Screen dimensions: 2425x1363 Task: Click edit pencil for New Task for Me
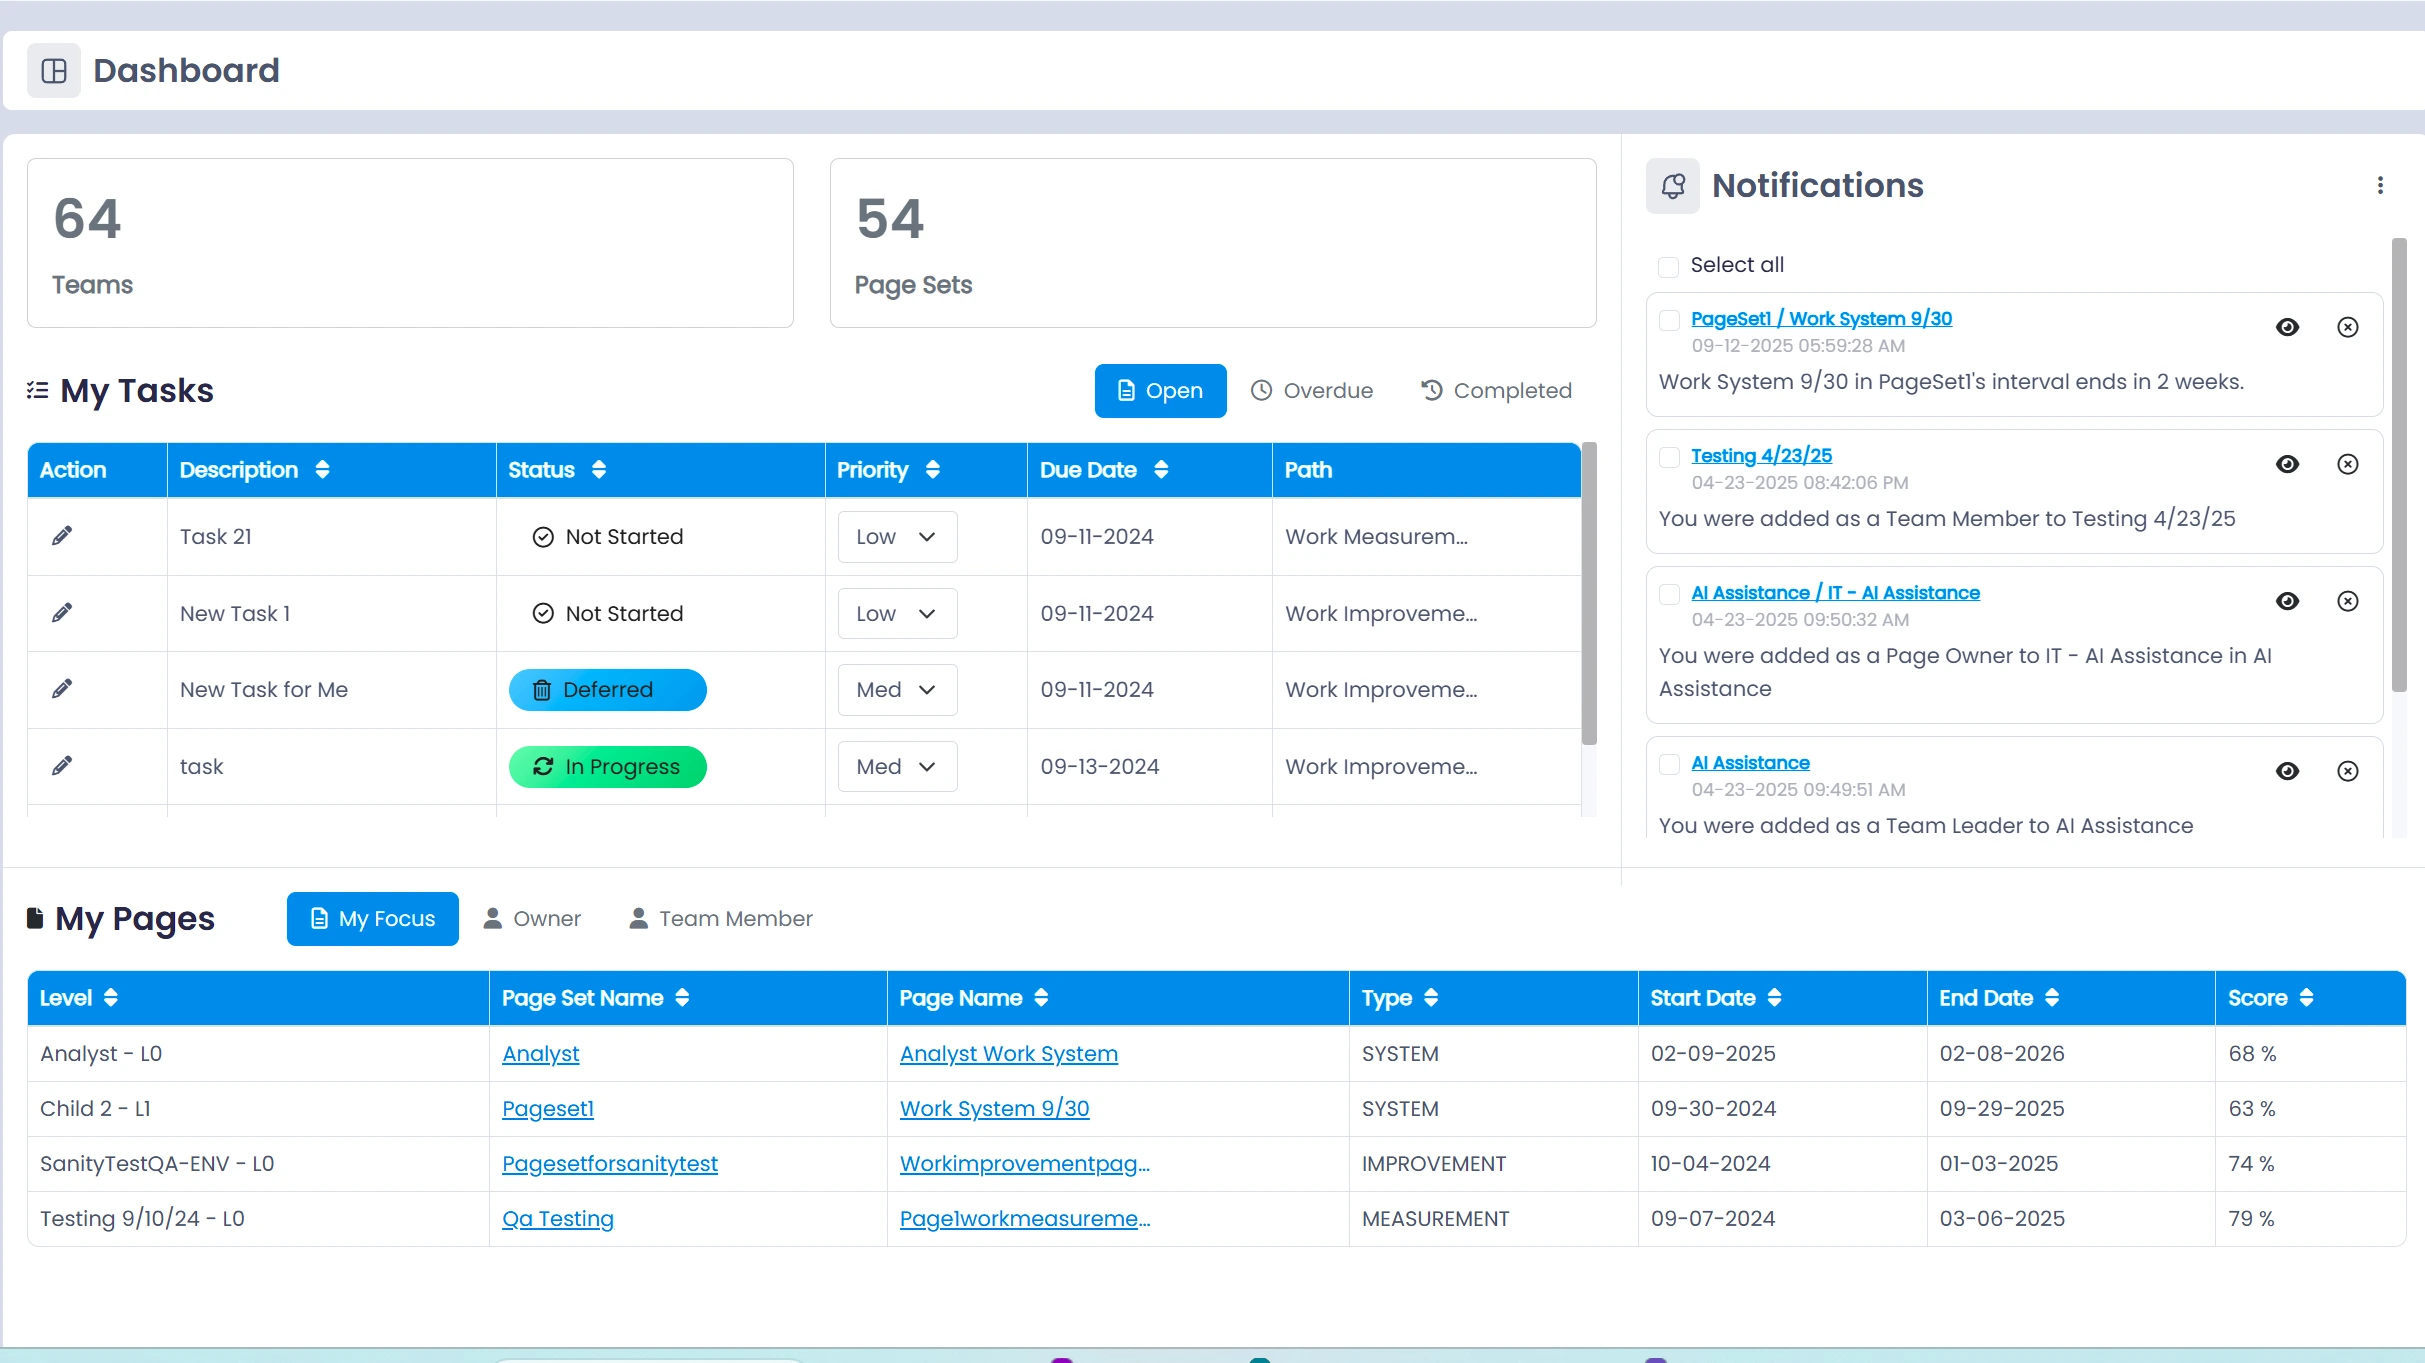[x=62, y=689]
